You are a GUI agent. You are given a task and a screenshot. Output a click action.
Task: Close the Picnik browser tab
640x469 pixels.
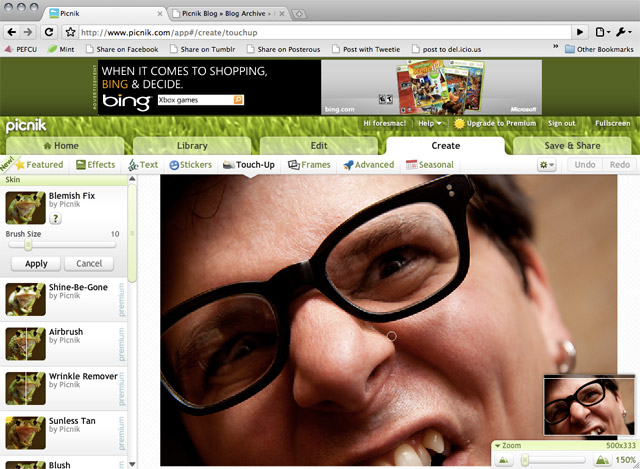pos(160,13)
